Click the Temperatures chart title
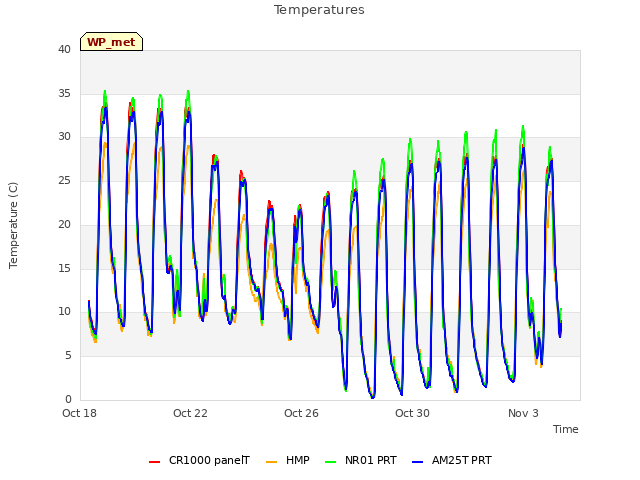The width and height of the screenshot is (640, 480). pyautogui.click(x=319, y=10)
